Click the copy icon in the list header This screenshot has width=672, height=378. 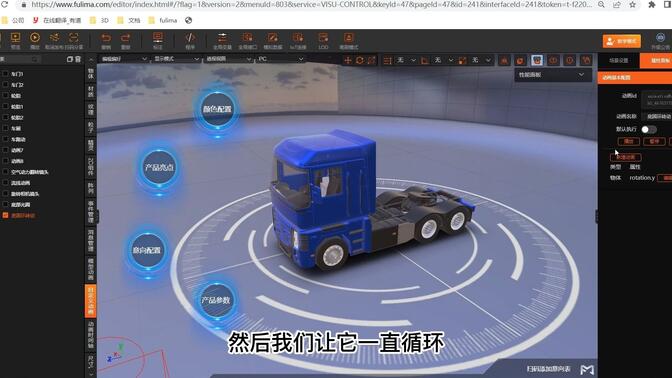[x=70, y=59]
